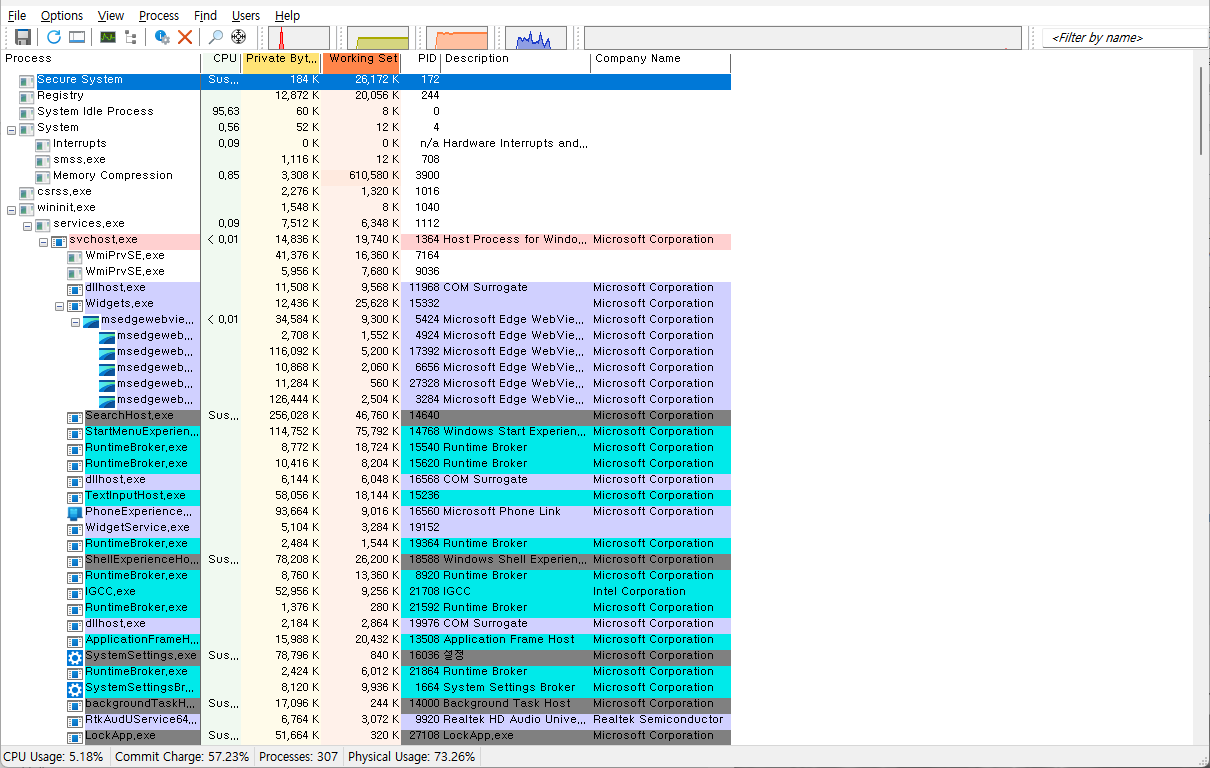1210x768 pixels.
Task: Toggle the lower pane toolbar icon
Action: tap(77, 37)
